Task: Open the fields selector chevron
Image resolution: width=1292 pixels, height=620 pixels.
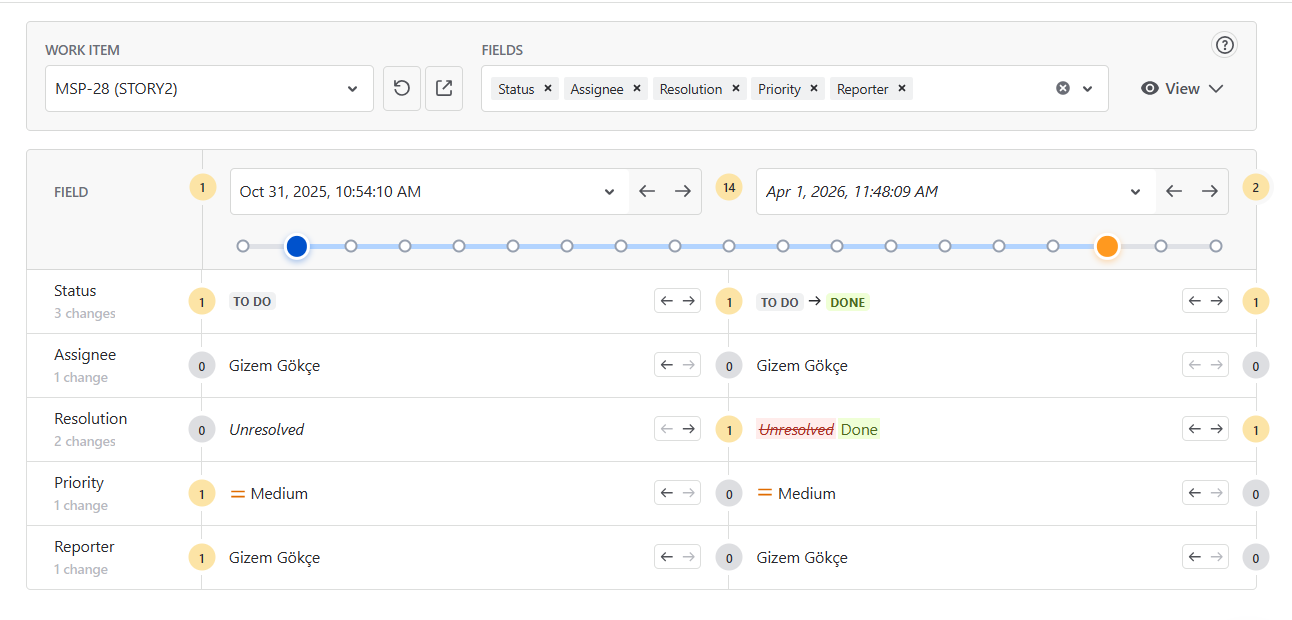Action: click(1088, 88)
